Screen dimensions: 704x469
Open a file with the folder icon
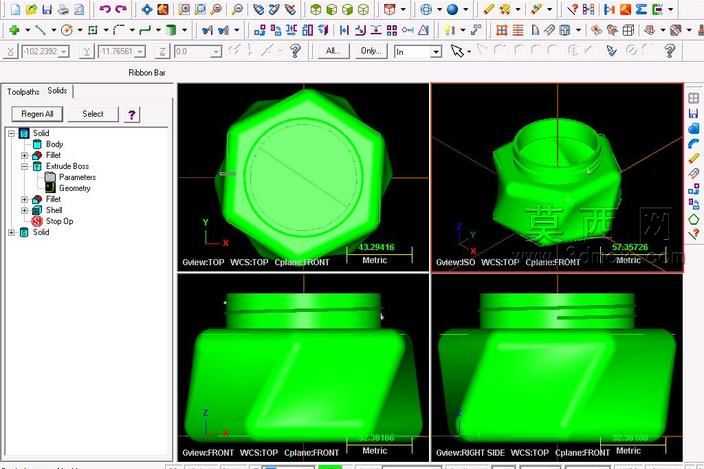[31, 9]
